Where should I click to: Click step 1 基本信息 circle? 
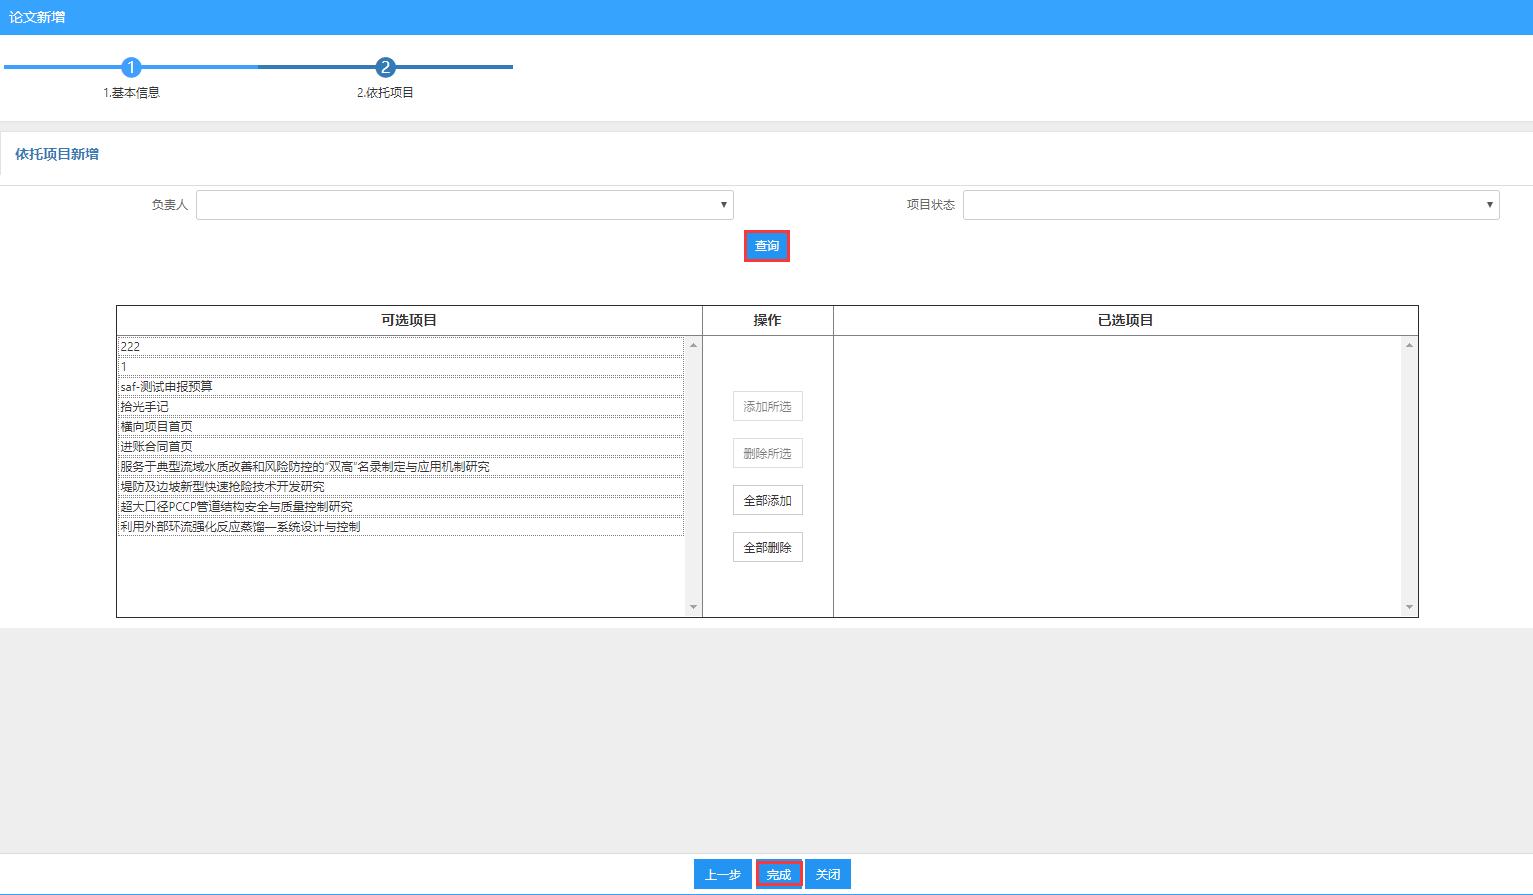(x=130, y=67)
